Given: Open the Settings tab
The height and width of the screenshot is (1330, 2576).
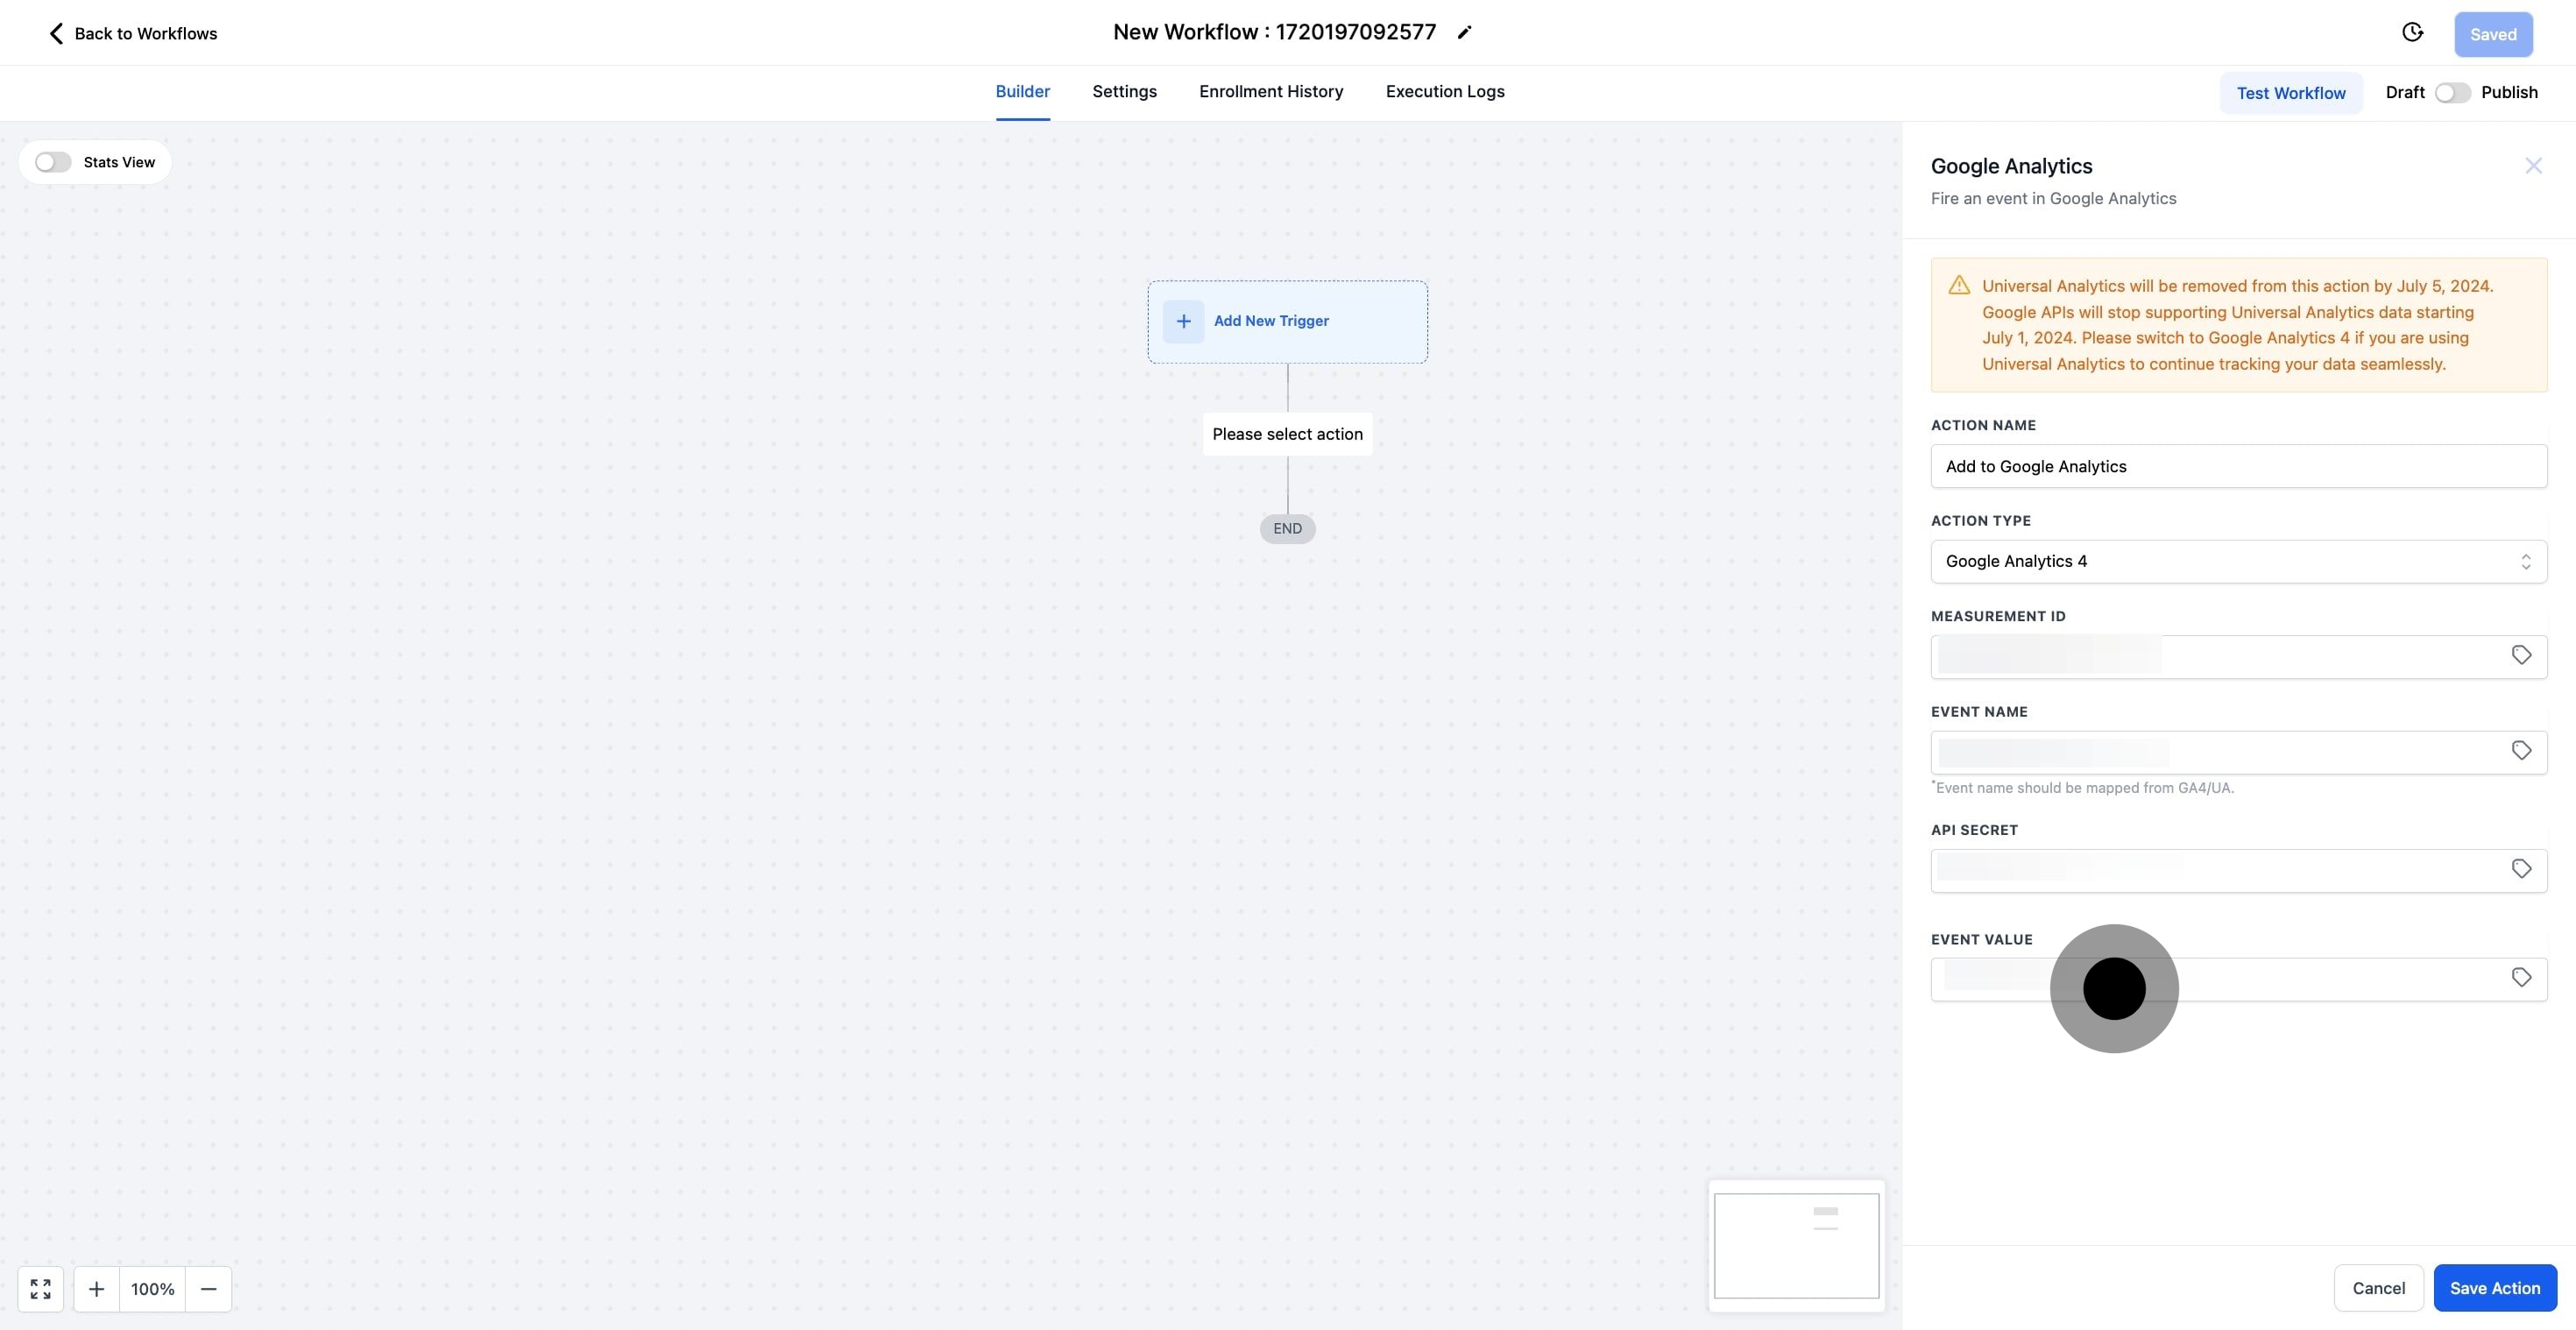Looking at the screenshot, I should tap(1124, 91).
